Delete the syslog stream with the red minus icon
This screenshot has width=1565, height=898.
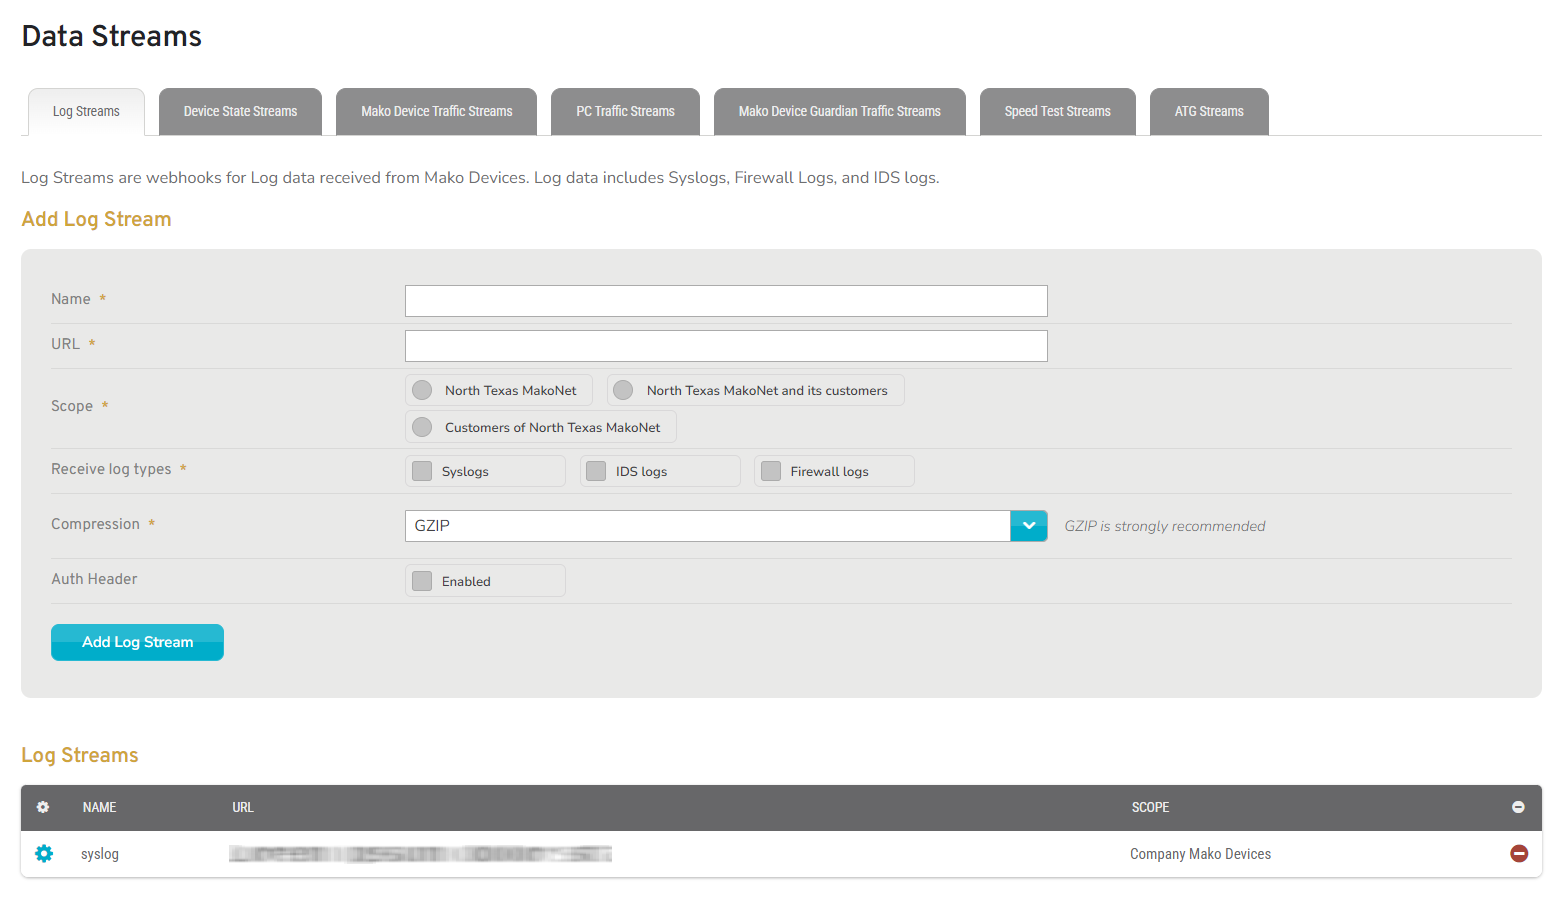[1519, 853]
